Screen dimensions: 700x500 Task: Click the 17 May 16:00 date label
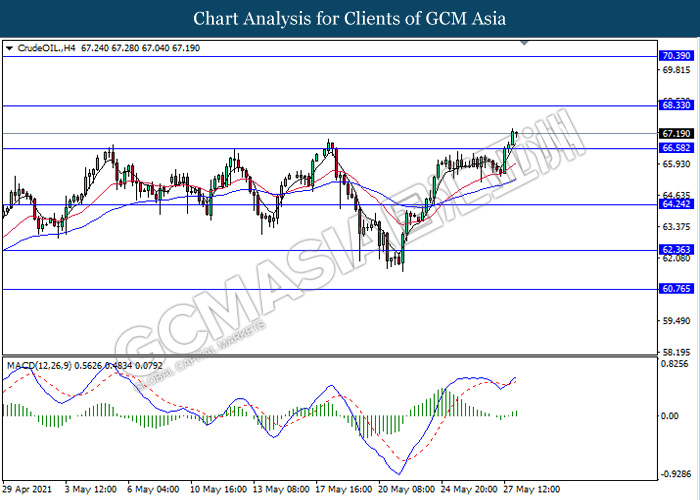tap(344, 490)
